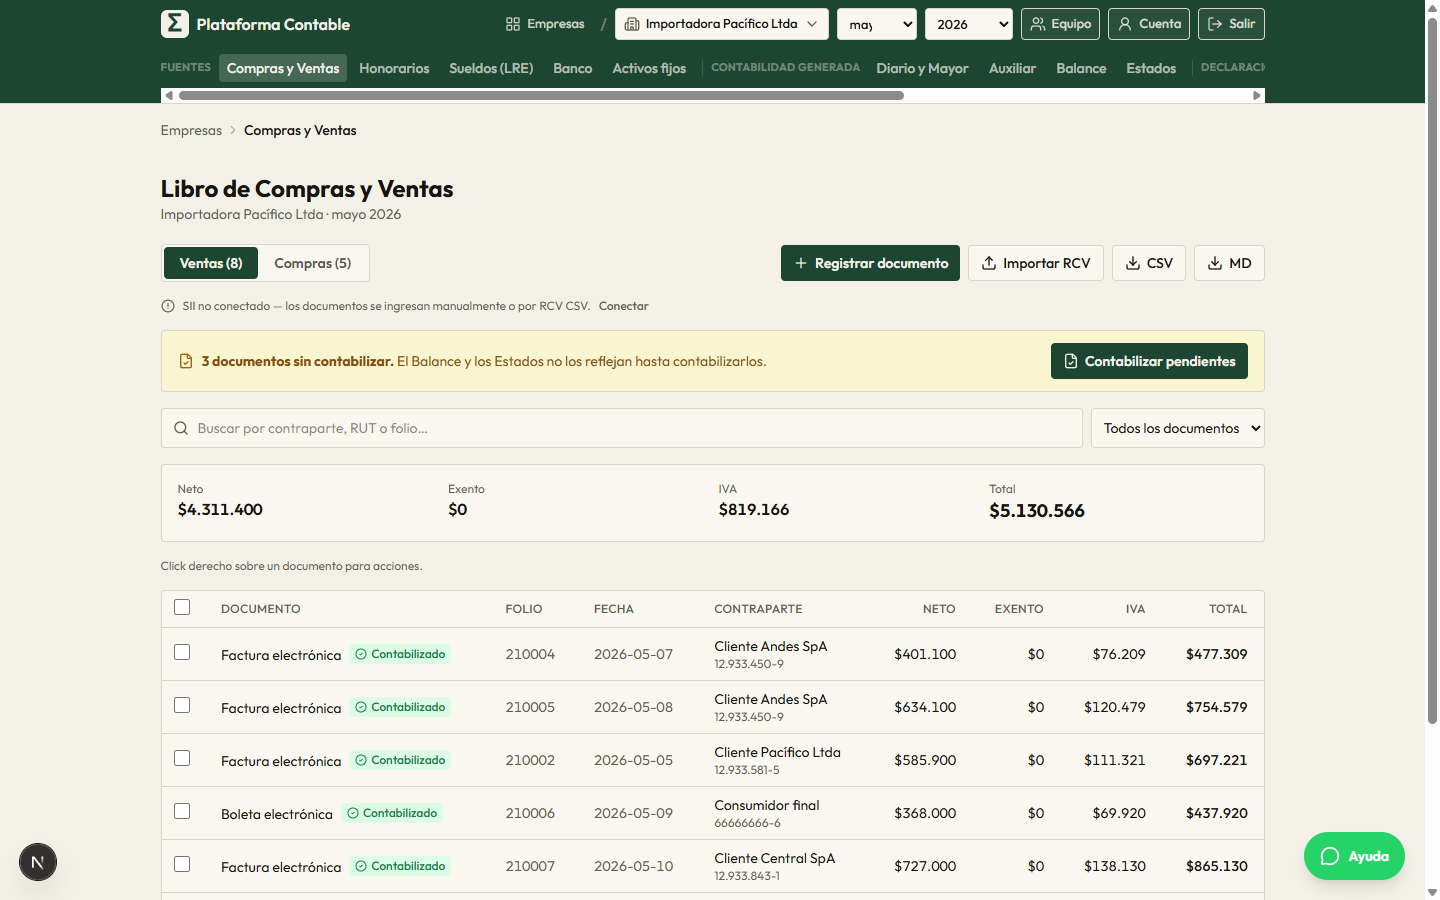Click the Empresas grid icon in header
Image resolution: width=1440 pixels, height=900 pixels.
tap(513, 24)
